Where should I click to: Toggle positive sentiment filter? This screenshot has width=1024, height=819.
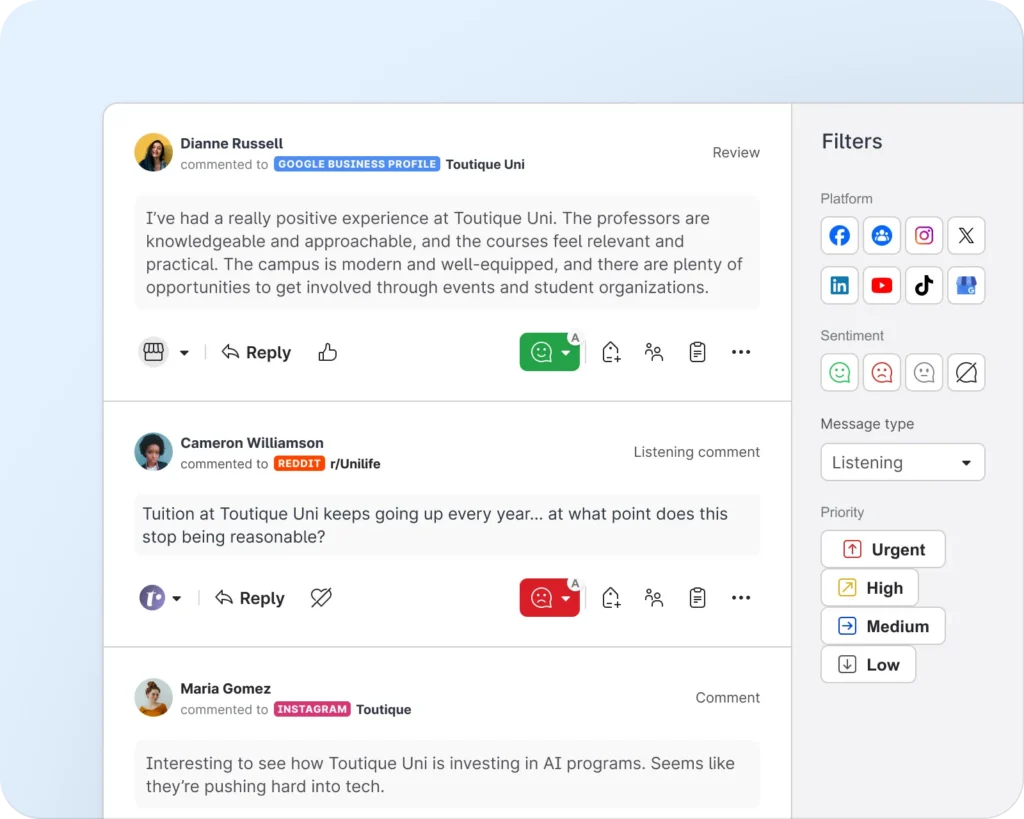tap(840, 373)
